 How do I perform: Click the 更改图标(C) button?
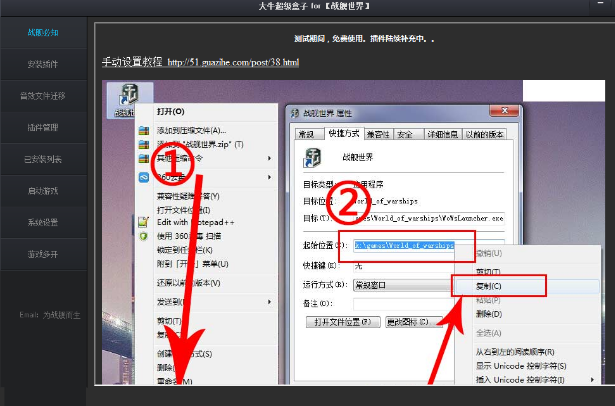[414, 322]
